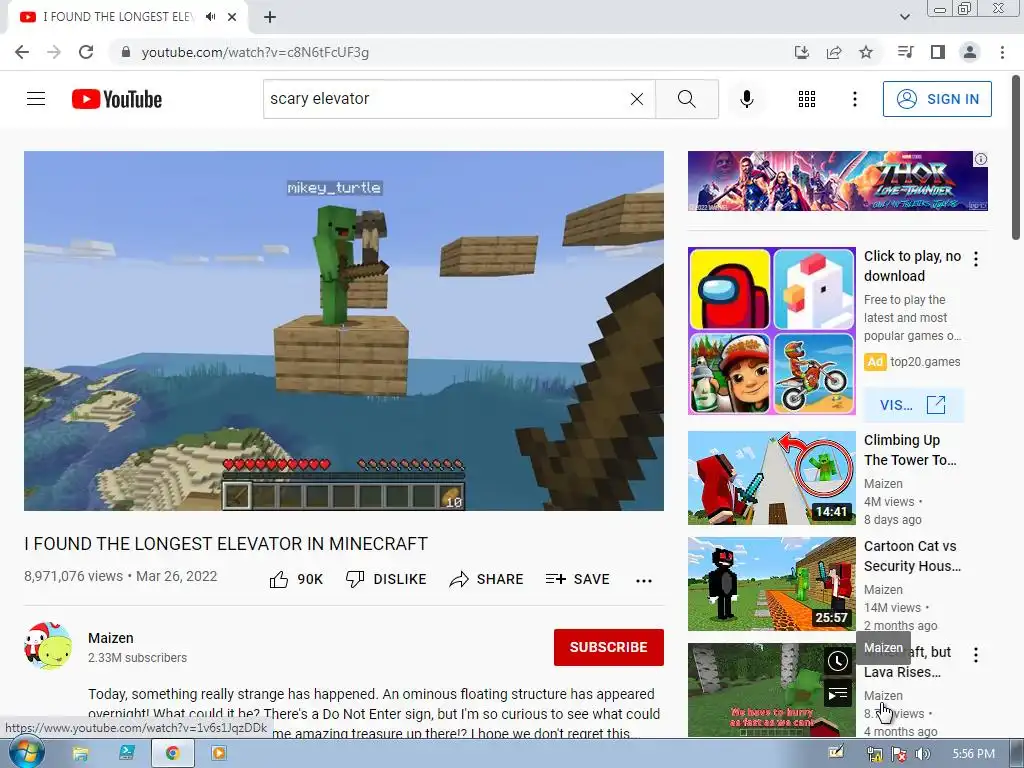Open the 'Click to play, no download' ad title
The width and height of the screenshot is (1024, 768).
pos(912,266)
